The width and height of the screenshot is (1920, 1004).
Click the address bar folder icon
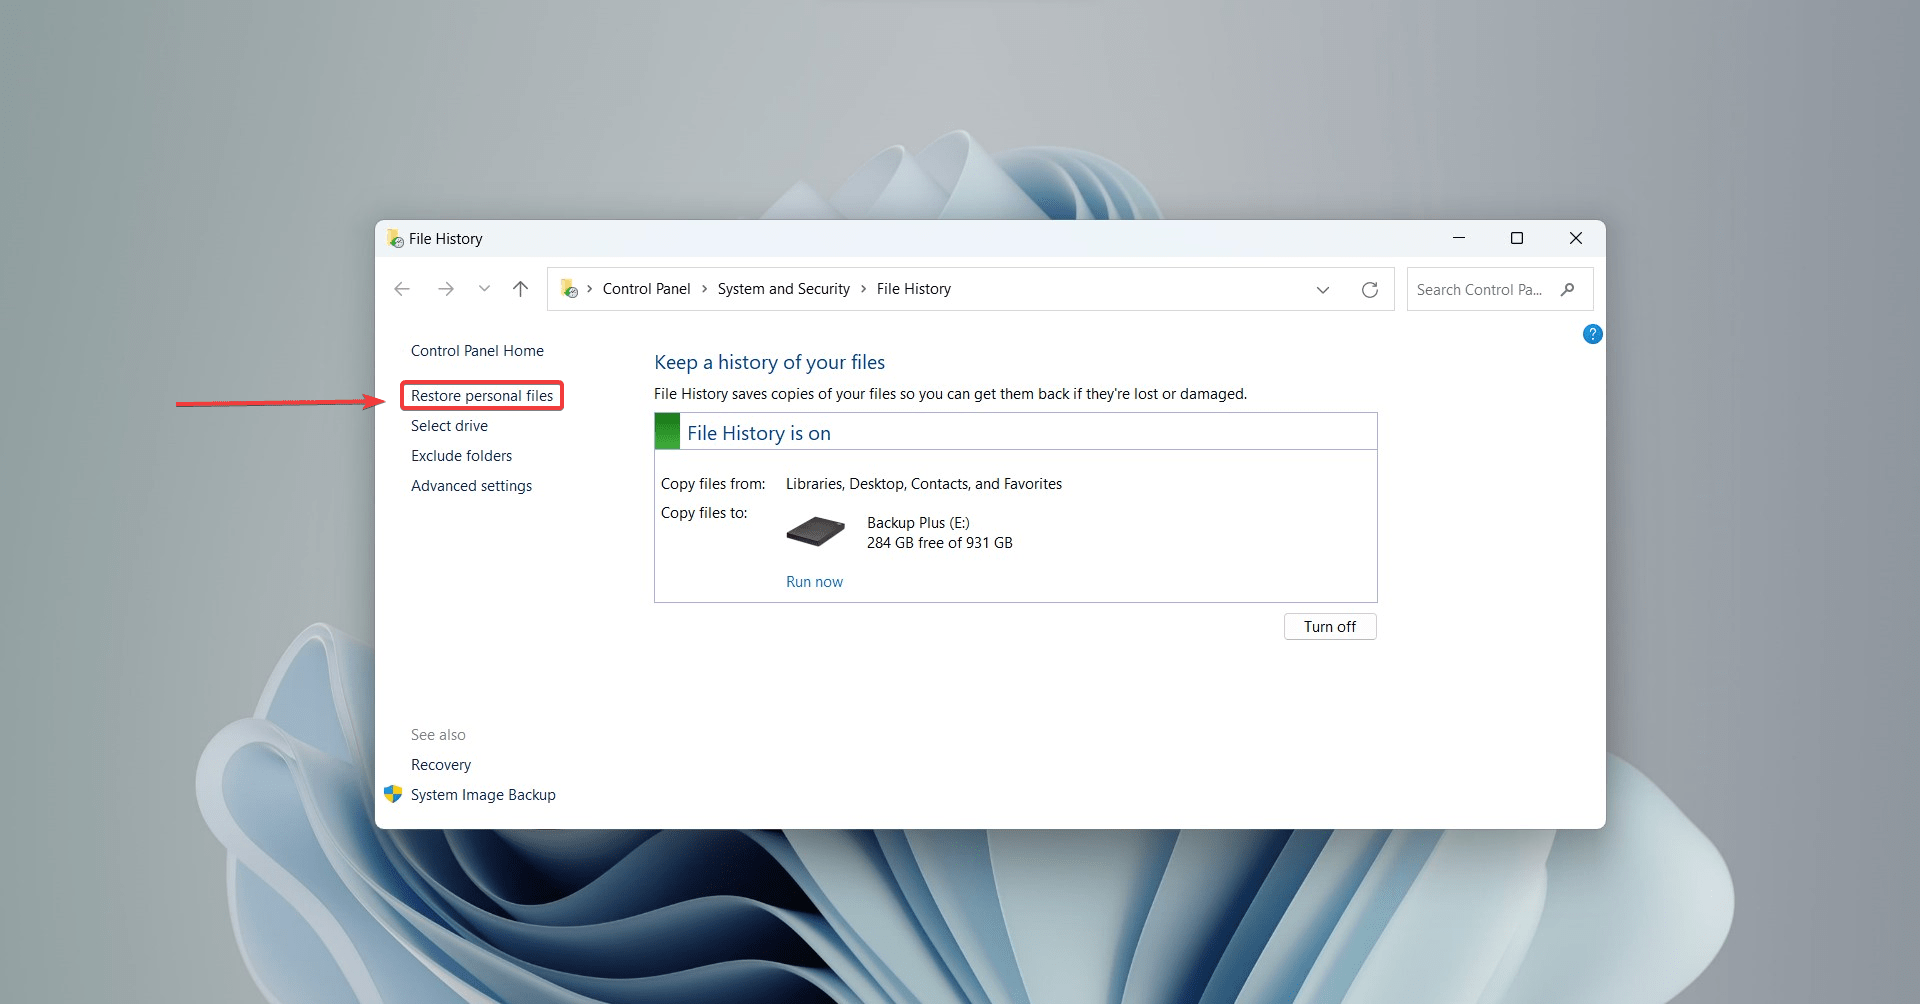(569, 289)
